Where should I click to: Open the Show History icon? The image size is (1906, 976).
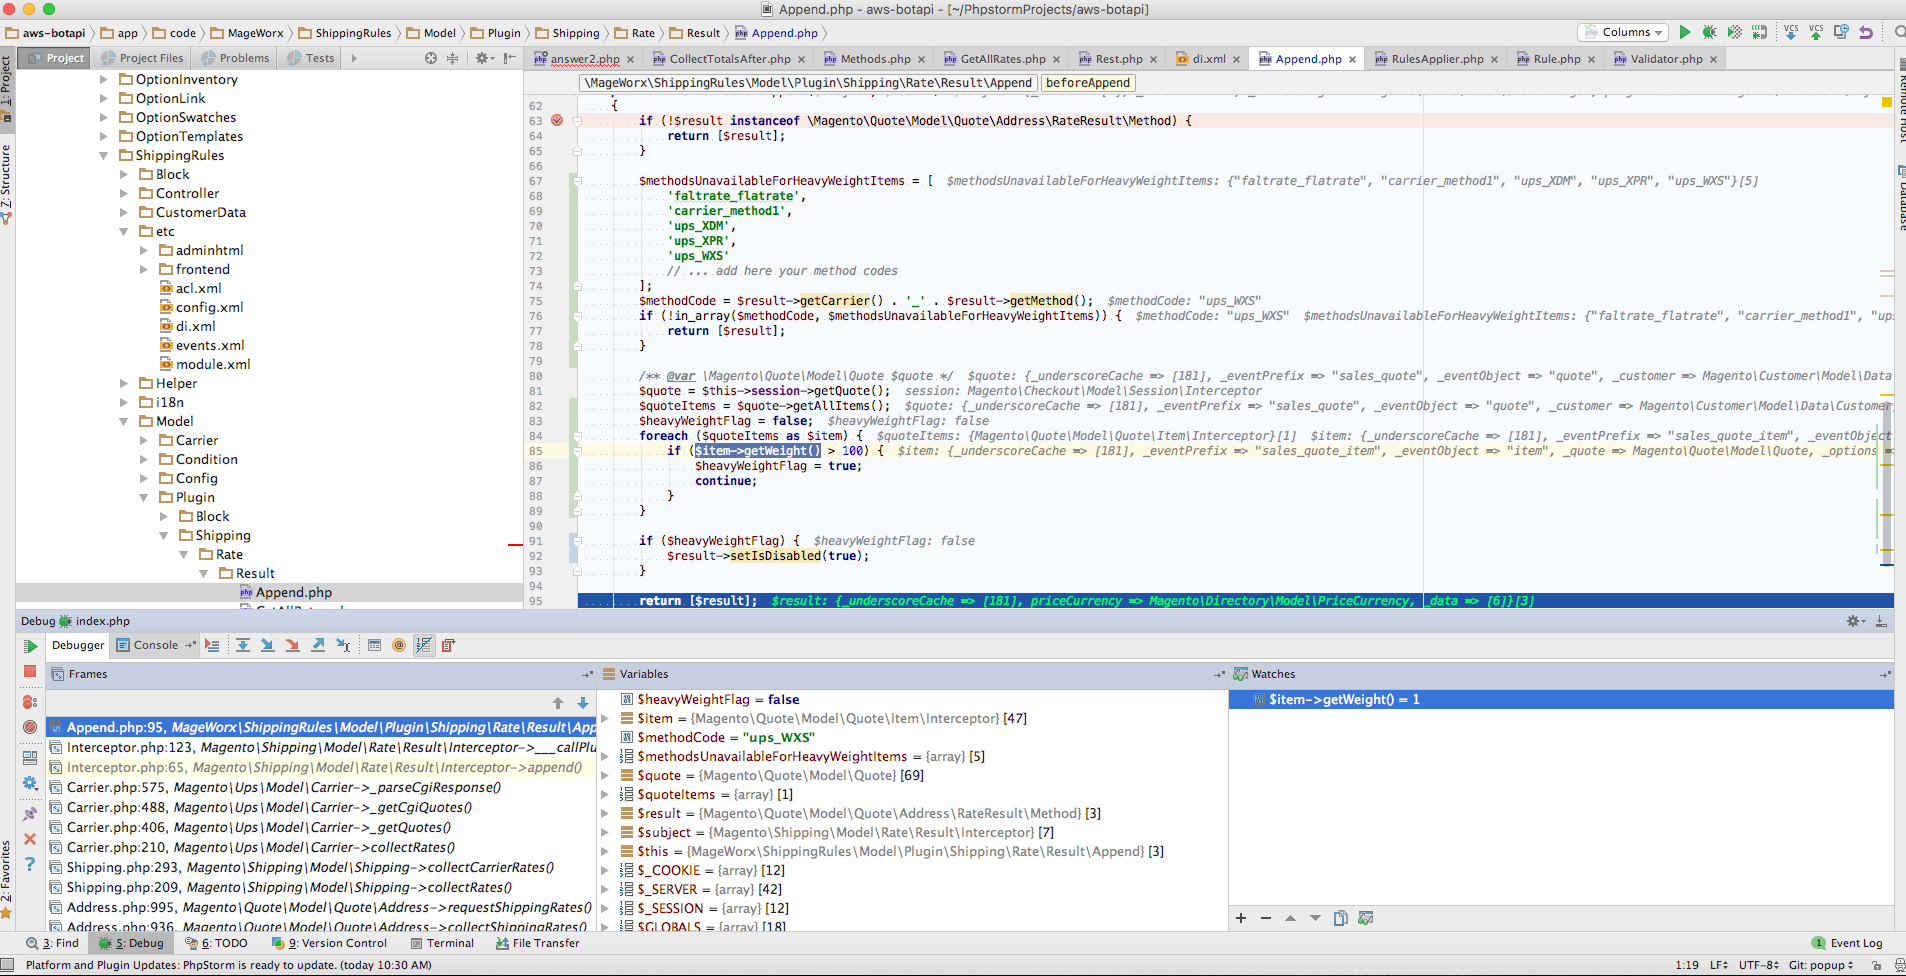click(x=1840, y=32)
